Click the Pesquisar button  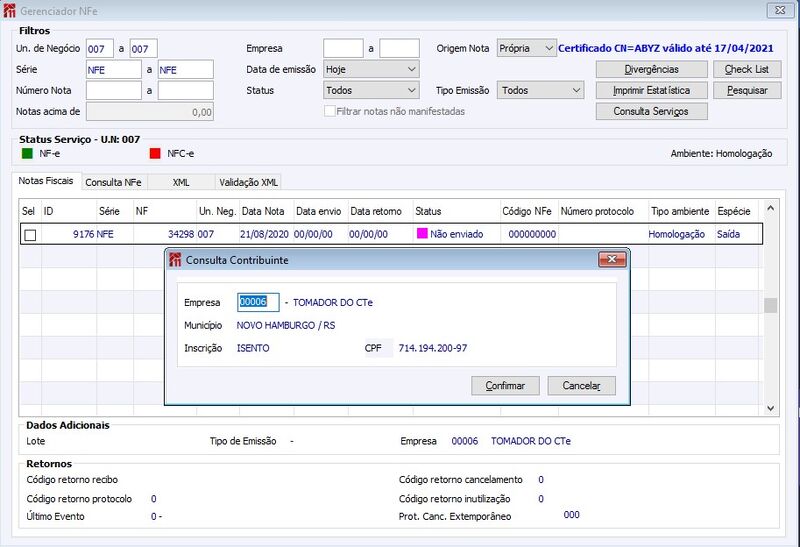tap(747, 90)
